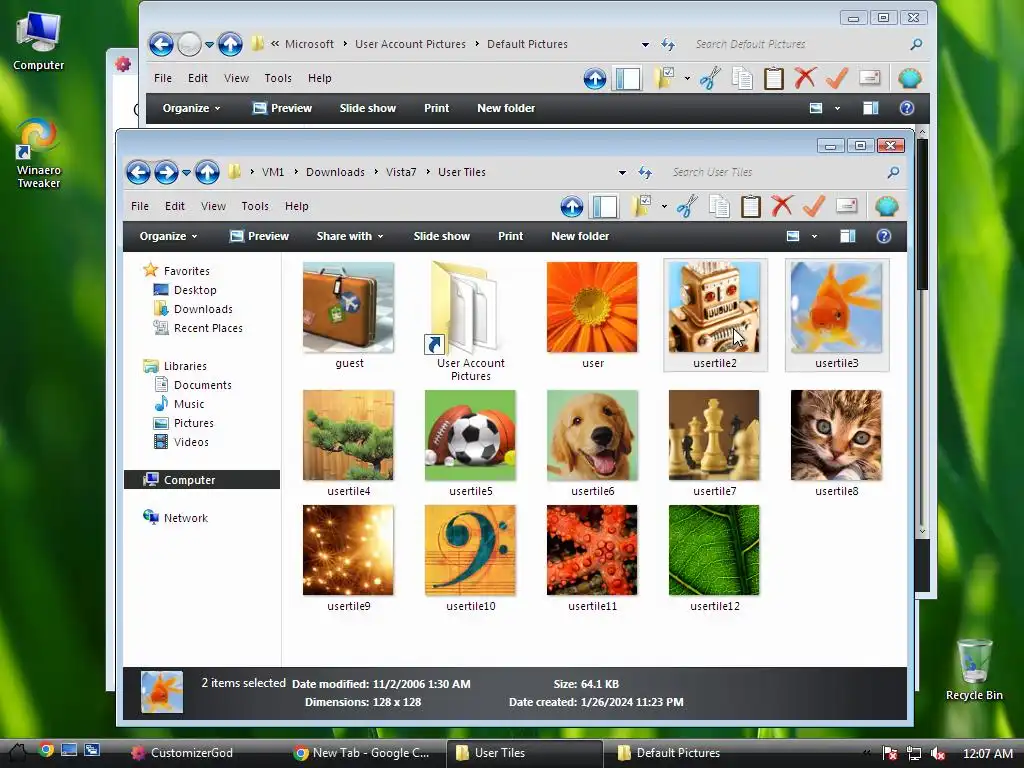Toggle navigation pane button in Default Pictures toolbar

pos(628,78)
